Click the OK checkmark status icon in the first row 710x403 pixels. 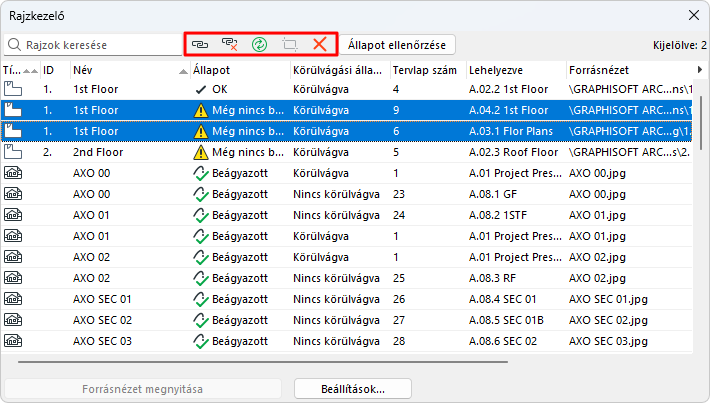(x=201, y=90)
